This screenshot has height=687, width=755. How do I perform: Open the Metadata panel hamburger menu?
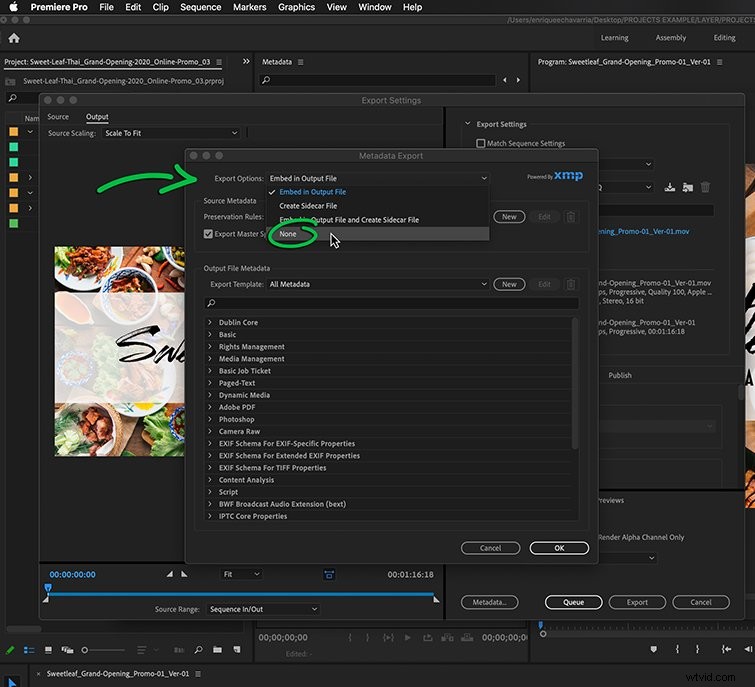[300, 62]
